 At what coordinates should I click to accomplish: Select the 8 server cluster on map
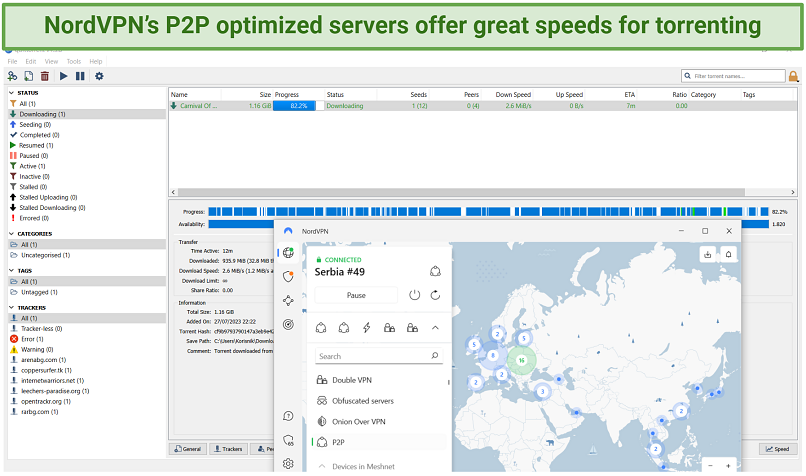tap(492, 355)
